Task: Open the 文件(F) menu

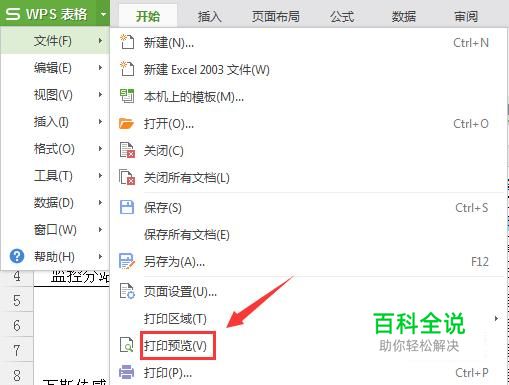Action: point(55,41)
